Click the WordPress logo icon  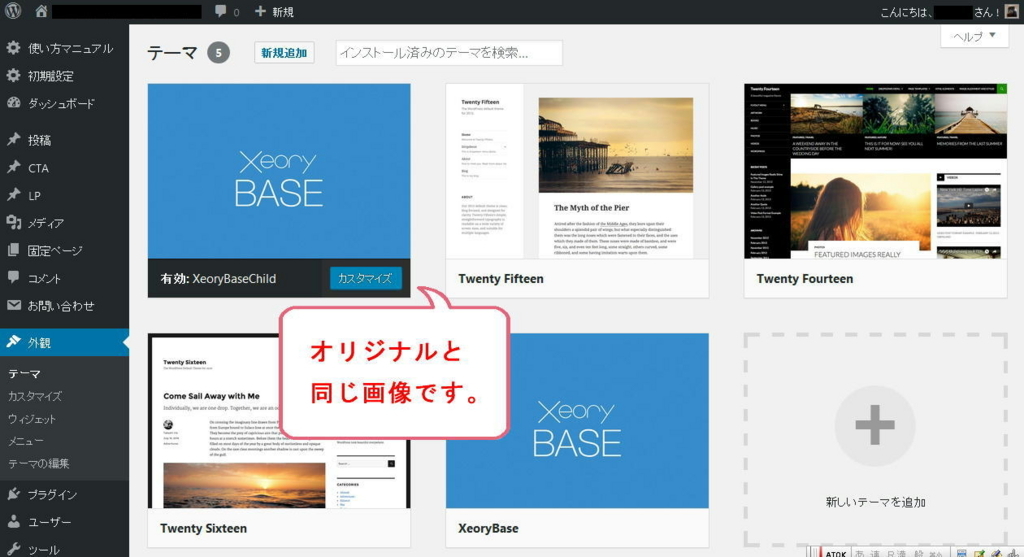[x=13, y=11]
